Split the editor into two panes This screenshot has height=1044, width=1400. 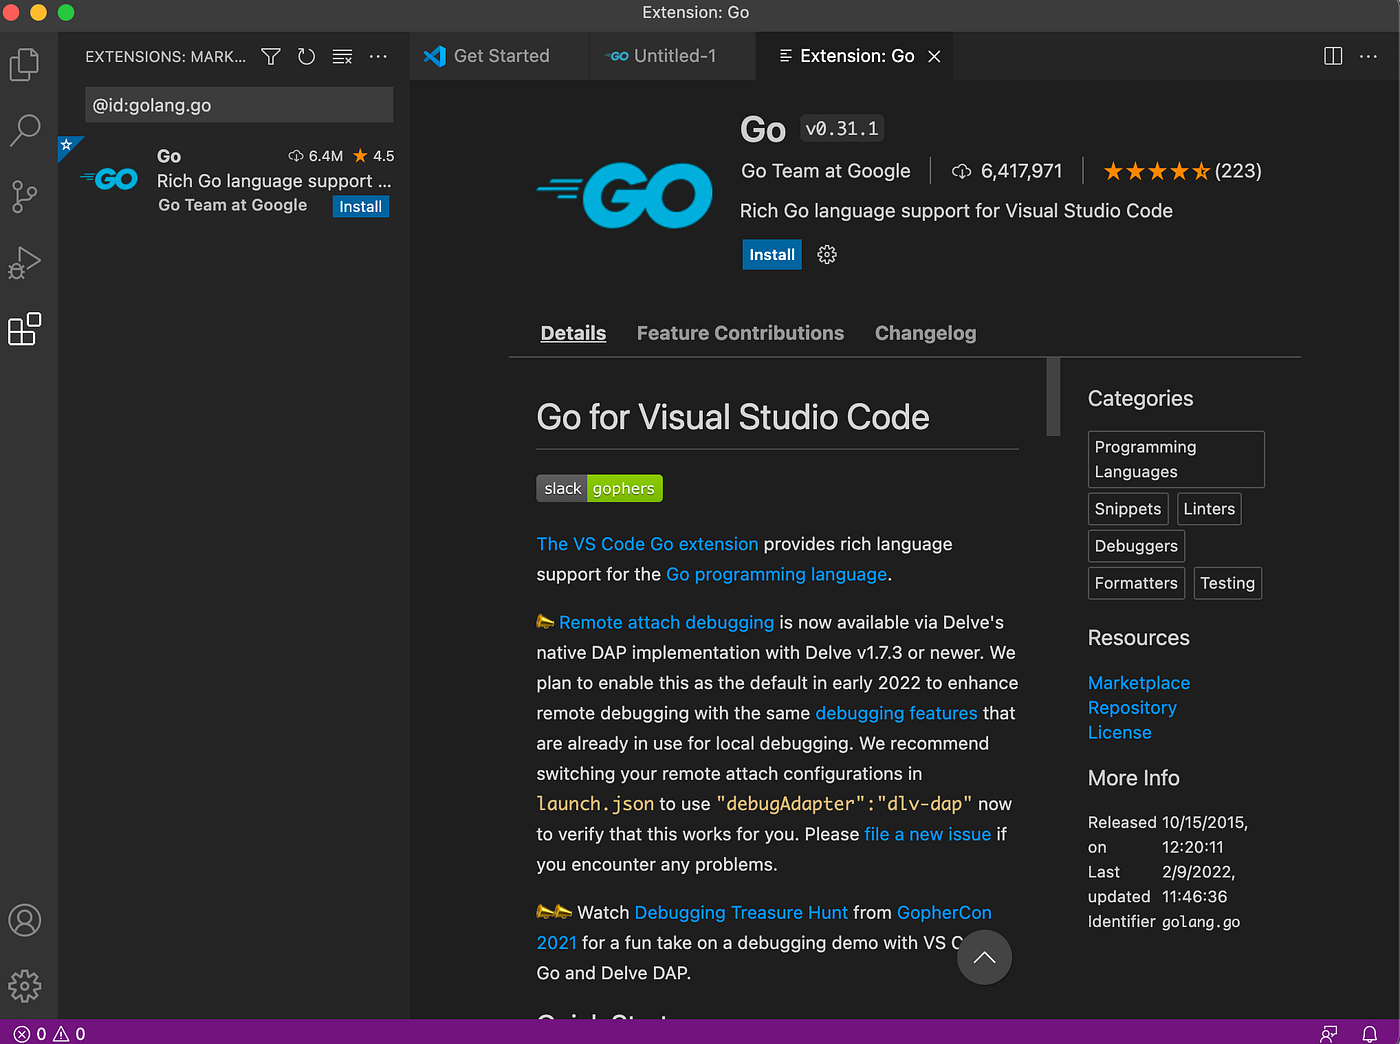1333,56
